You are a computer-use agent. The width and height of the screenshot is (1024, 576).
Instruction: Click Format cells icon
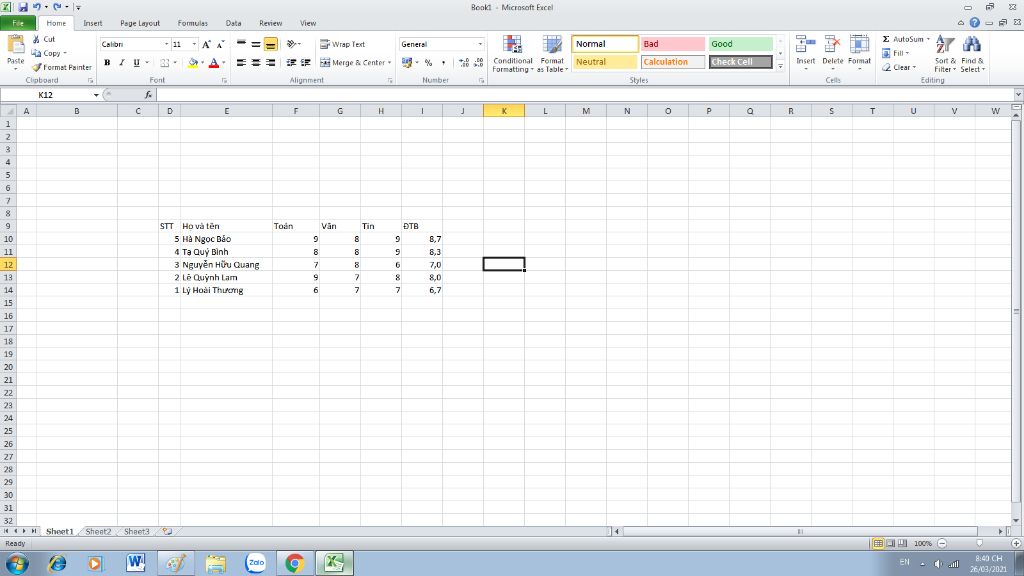click(x=859, y=46)
